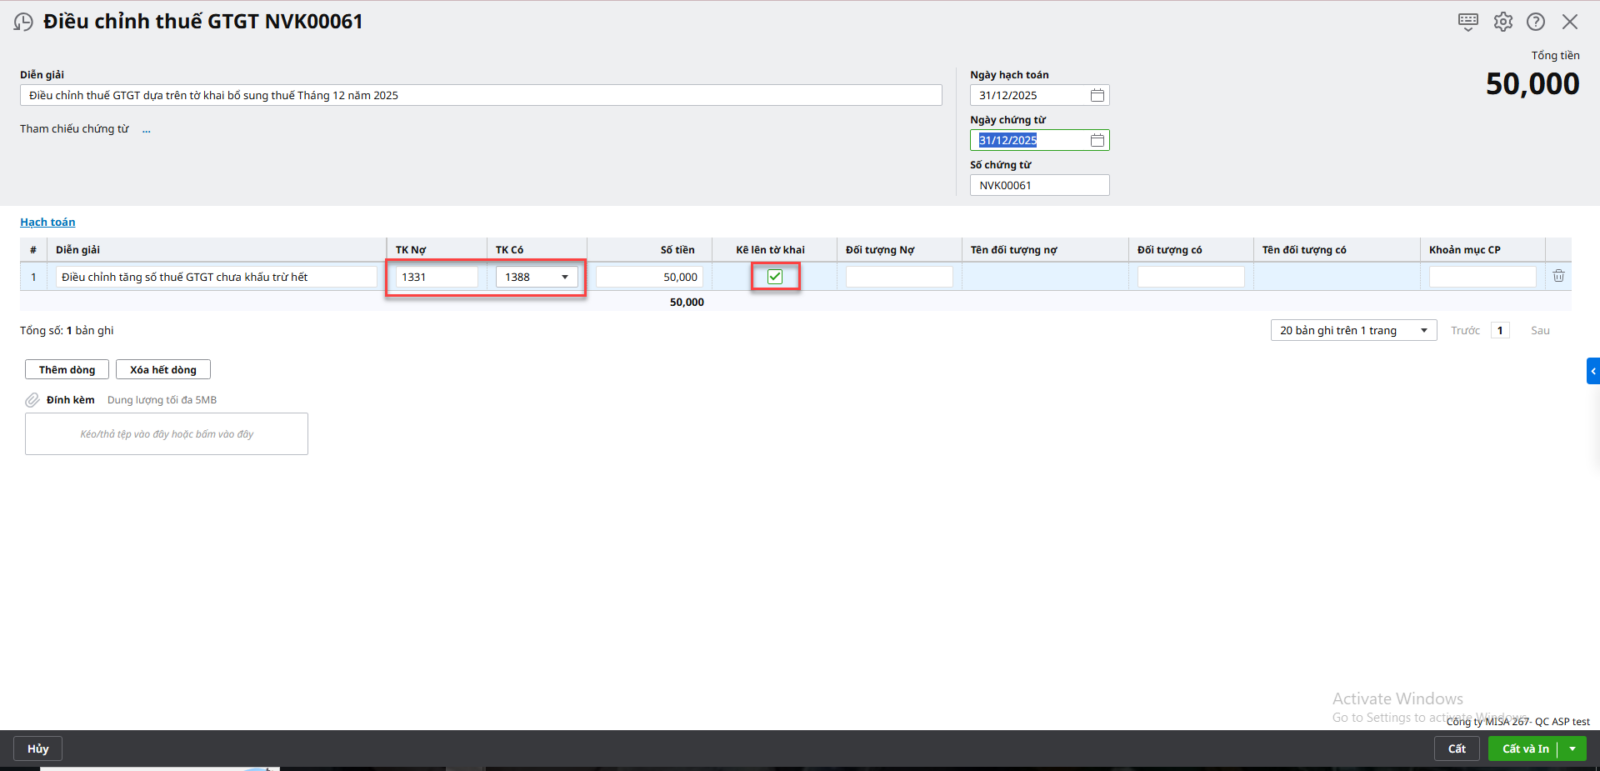Click the Đính kèm paperclip icon
Image resolution: width=1600 pixels, height=771 pixels.
pos(32,400)
